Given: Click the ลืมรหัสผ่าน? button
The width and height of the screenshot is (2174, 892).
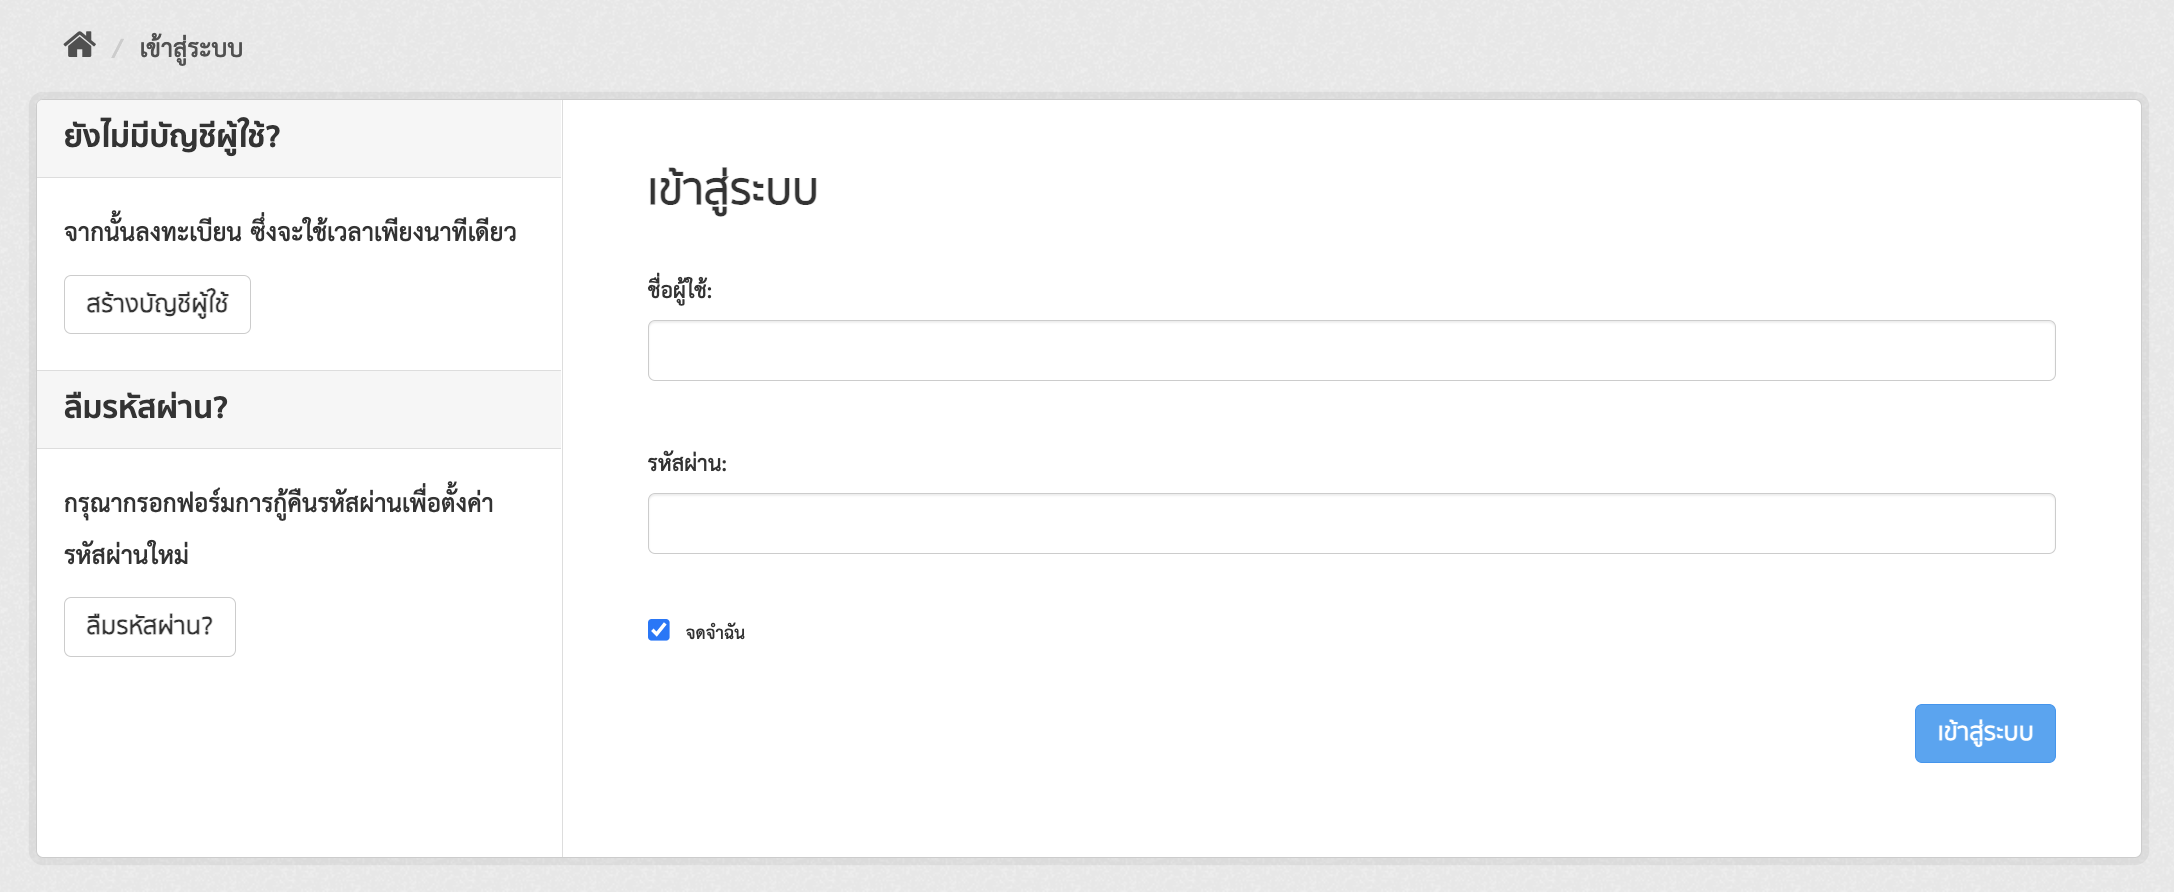Looking at the screenshot, I should coord(150,627).
